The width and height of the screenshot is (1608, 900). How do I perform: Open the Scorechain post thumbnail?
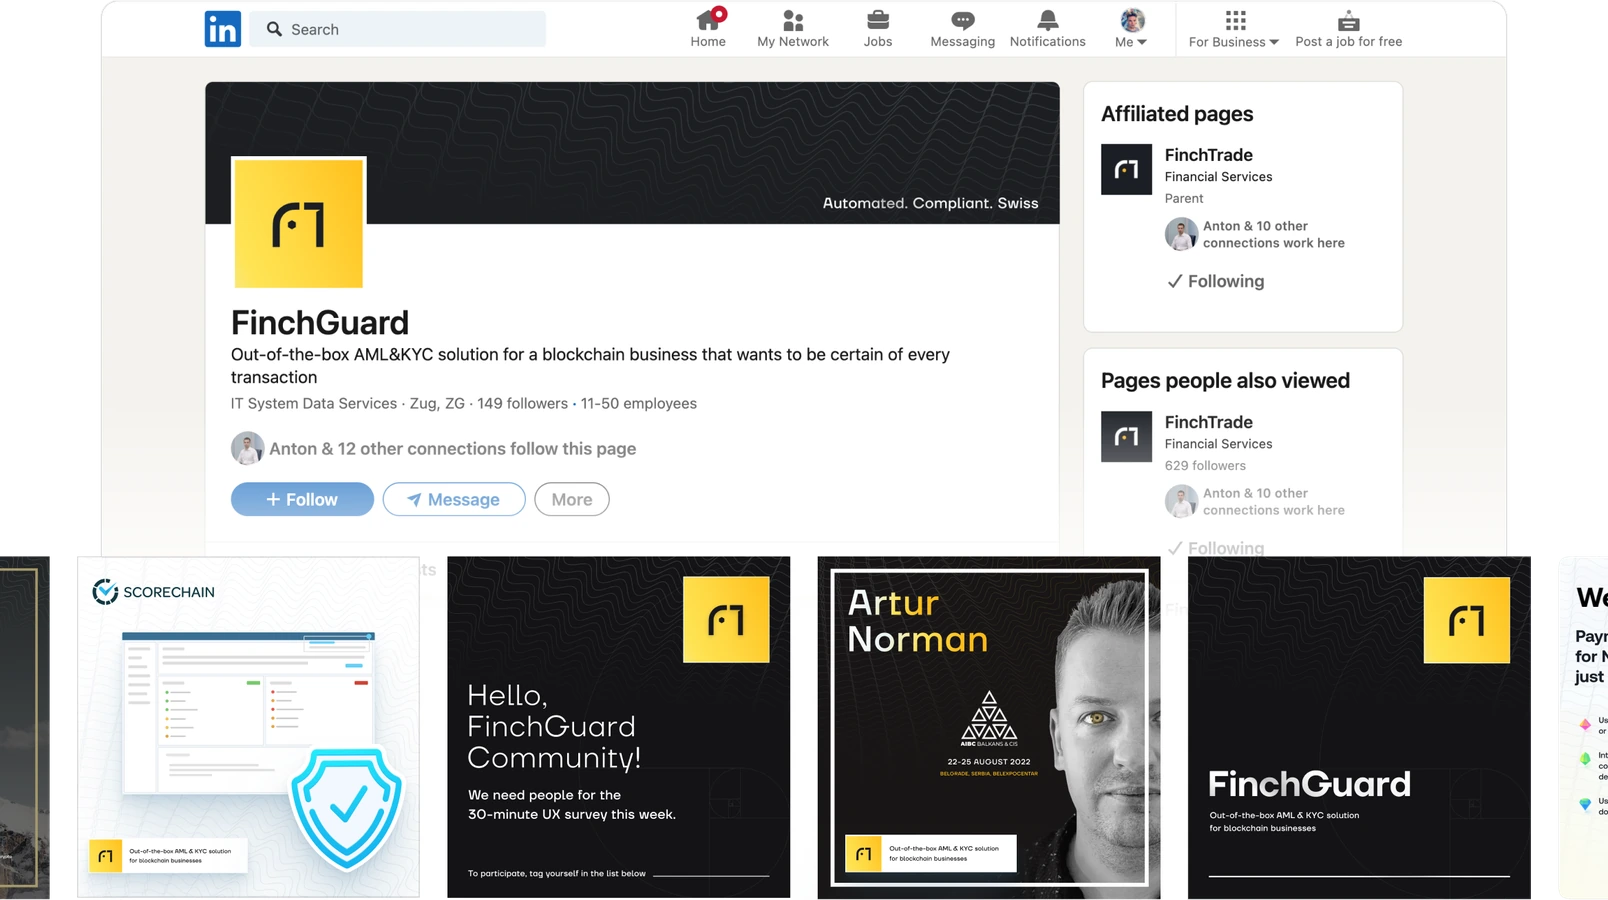tap(248, 727)
